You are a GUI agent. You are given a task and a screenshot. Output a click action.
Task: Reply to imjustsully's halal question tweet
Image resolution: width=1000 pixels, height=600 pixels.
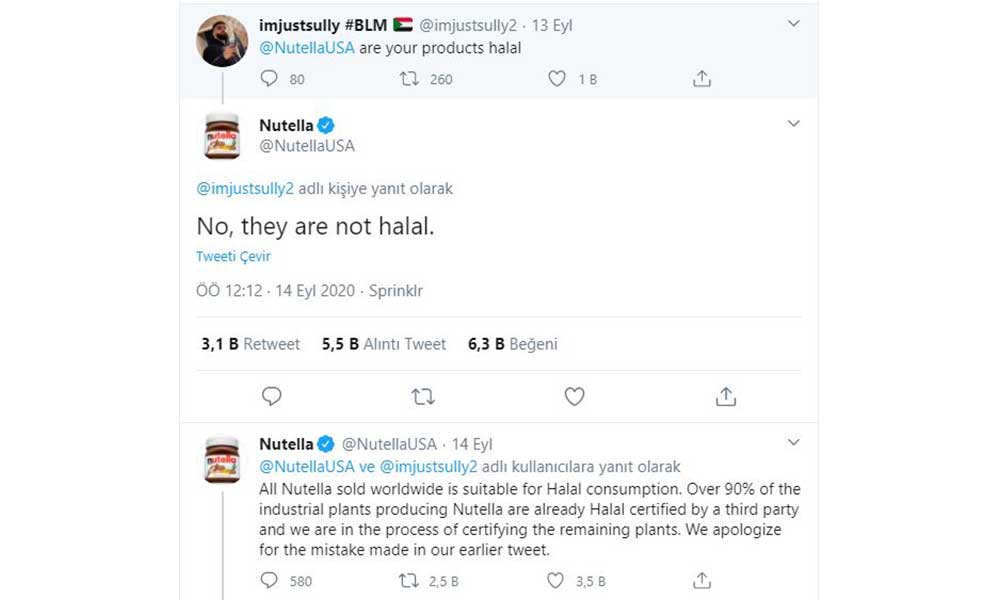click(269, 78)
